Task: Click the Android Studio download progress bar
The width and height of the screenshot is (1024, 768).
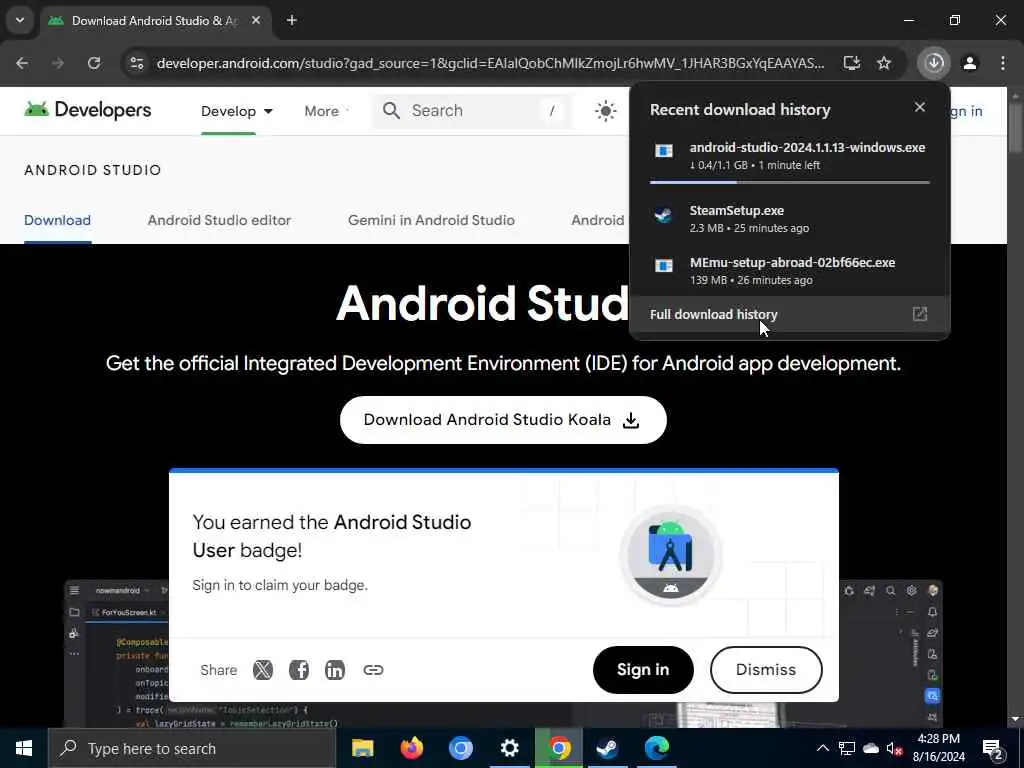Action: coord(790,182)
